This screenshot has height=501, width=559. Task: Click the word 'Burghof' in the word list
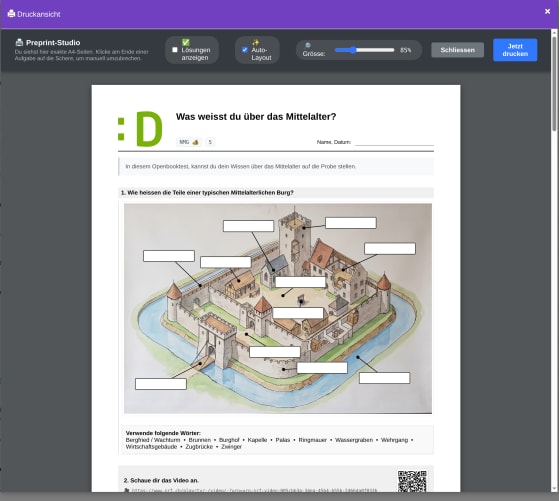[x=229, y=440]
